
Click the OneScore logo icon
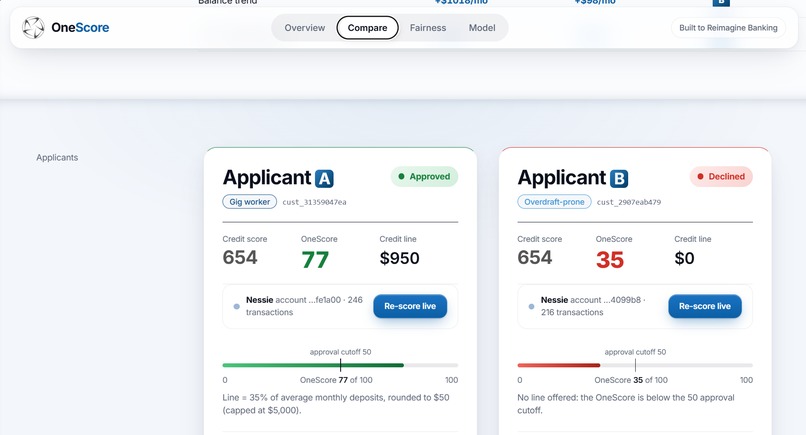coord(33,27)
